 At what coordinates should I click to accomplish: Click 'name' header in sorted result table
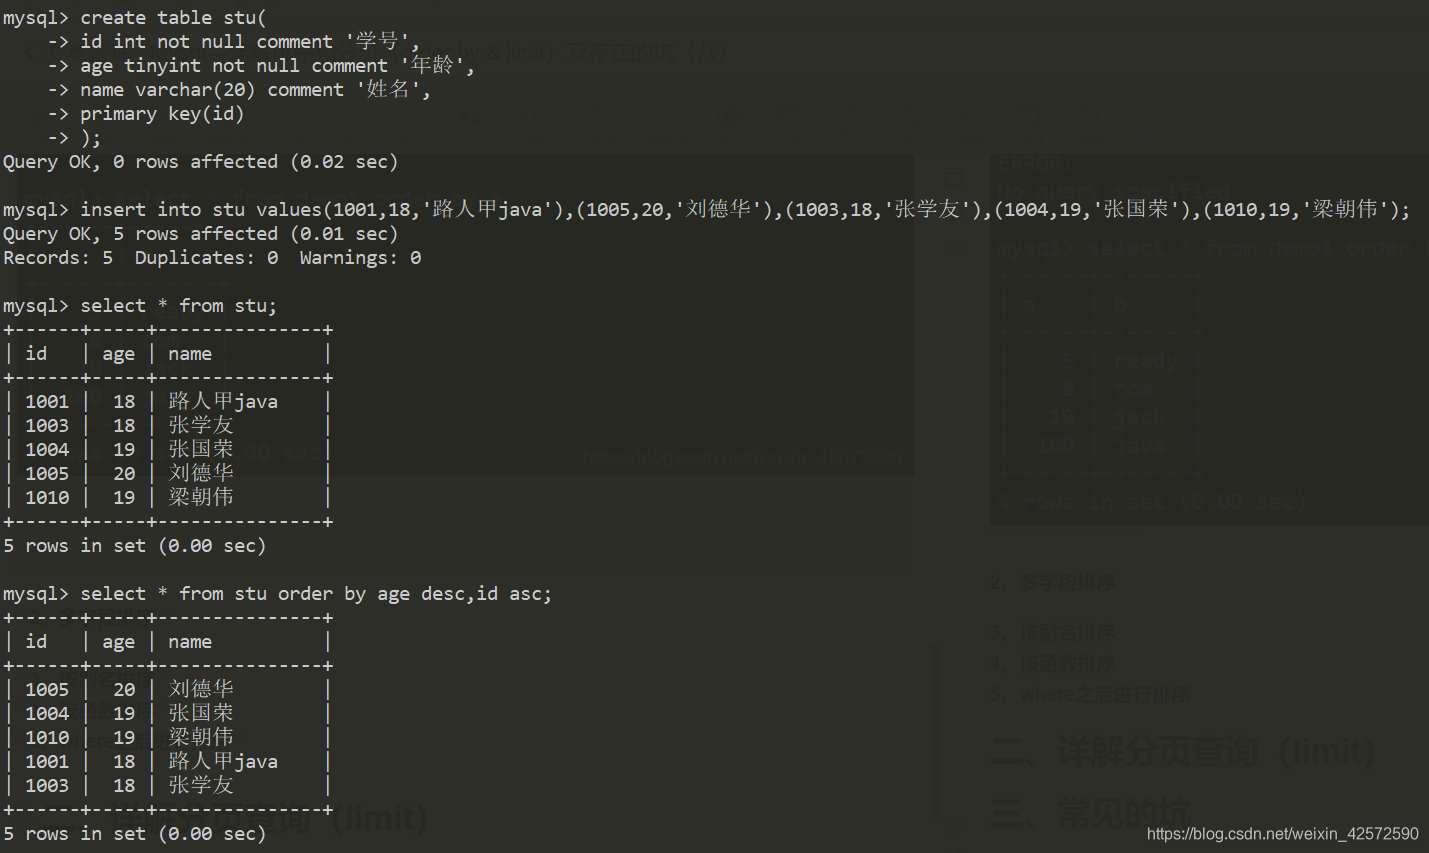tap(190, 642)
